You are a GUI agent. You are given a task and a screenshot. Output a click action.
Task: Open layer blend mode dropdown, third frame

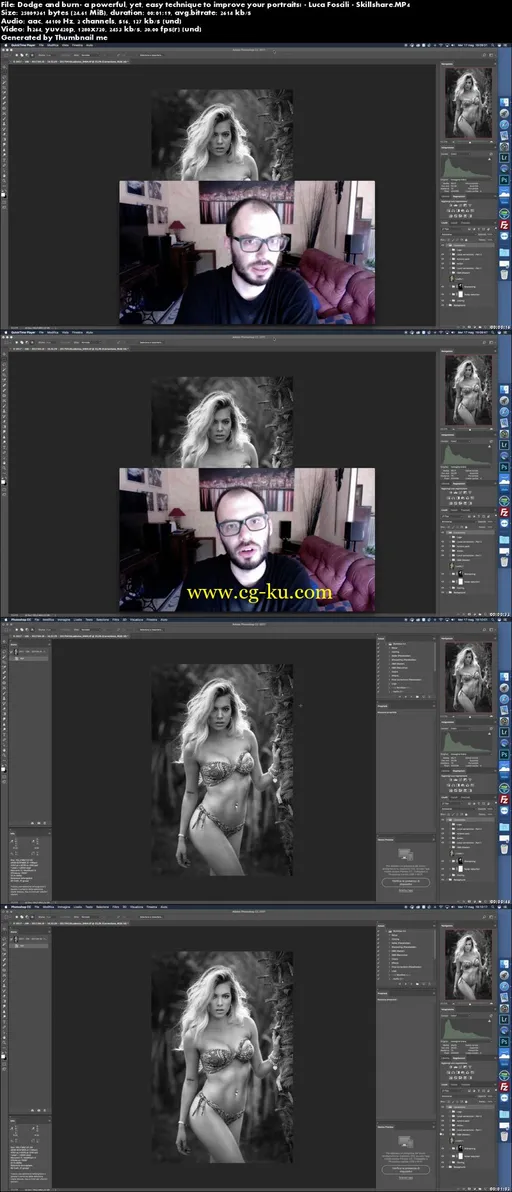pos(458,809)
